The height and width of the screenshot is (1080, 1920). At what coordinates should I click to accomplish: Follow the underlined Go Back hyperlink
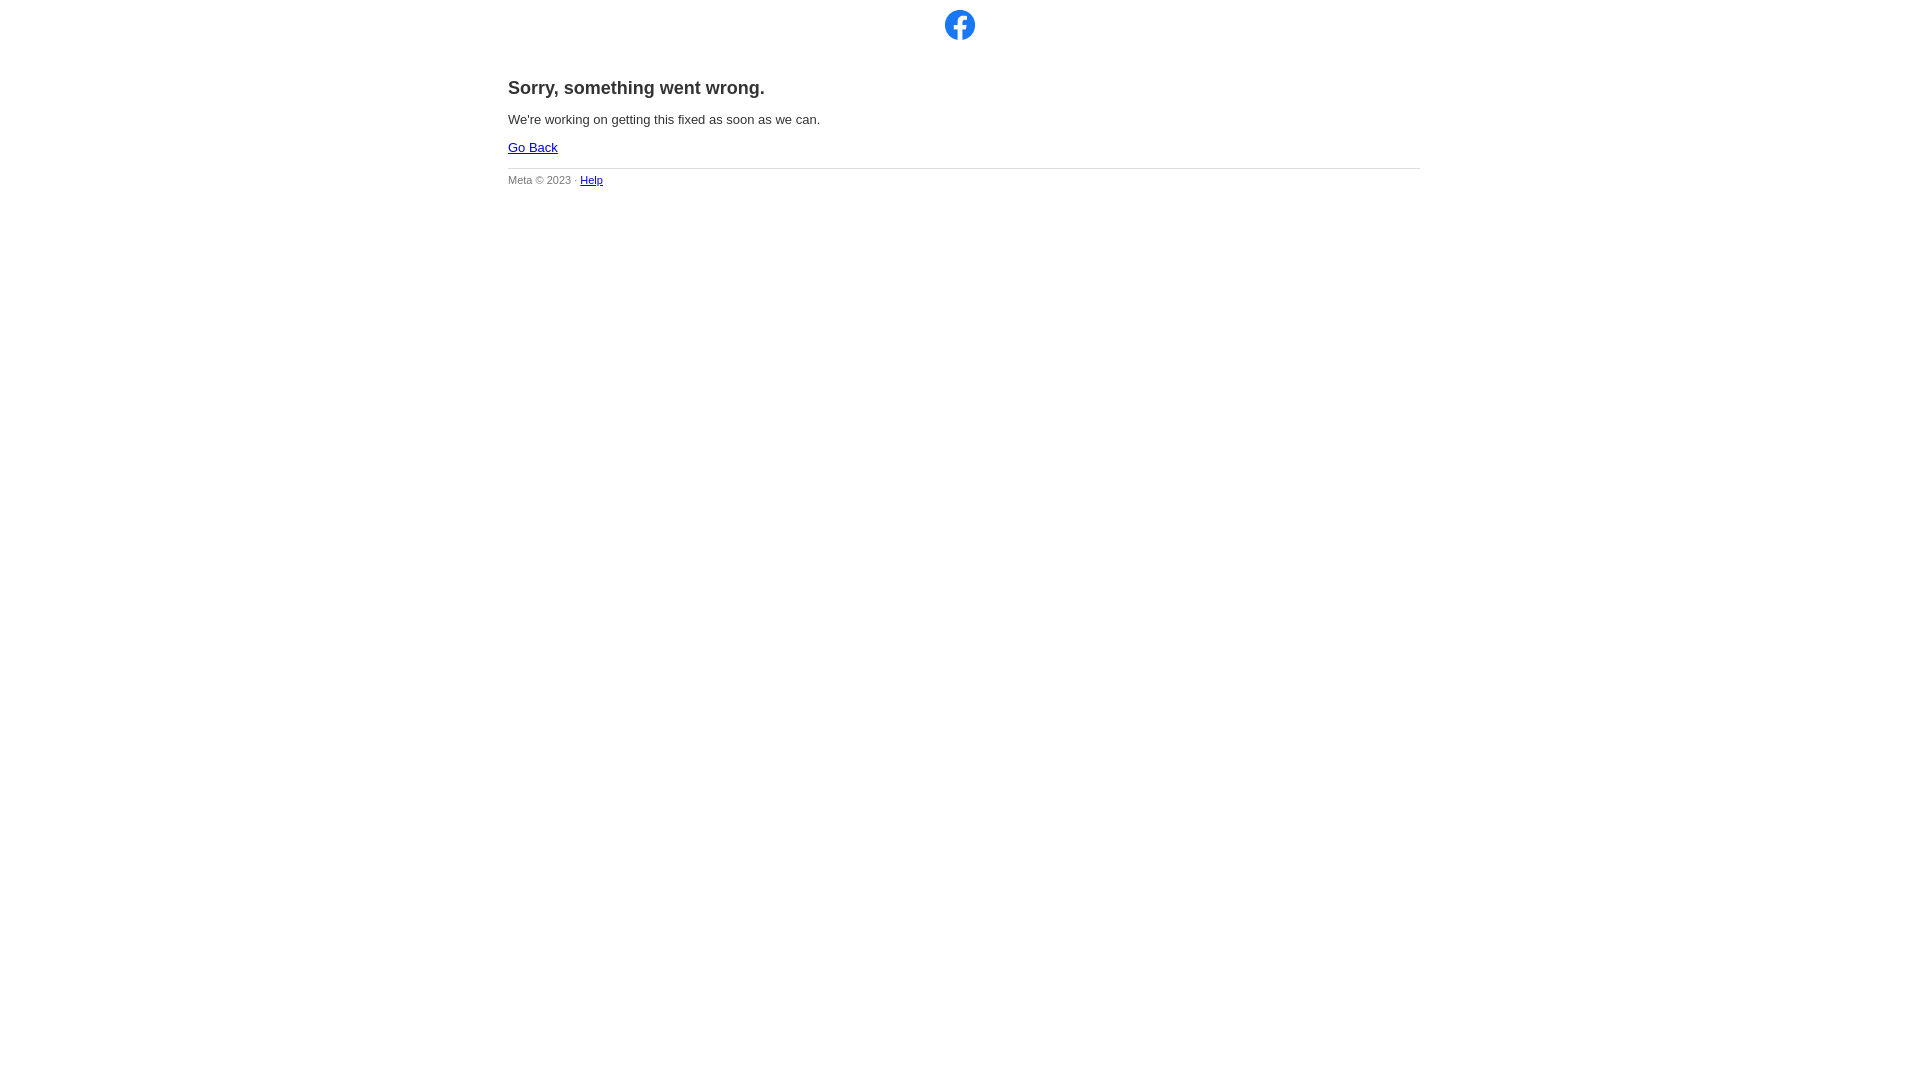coord(532,148)
